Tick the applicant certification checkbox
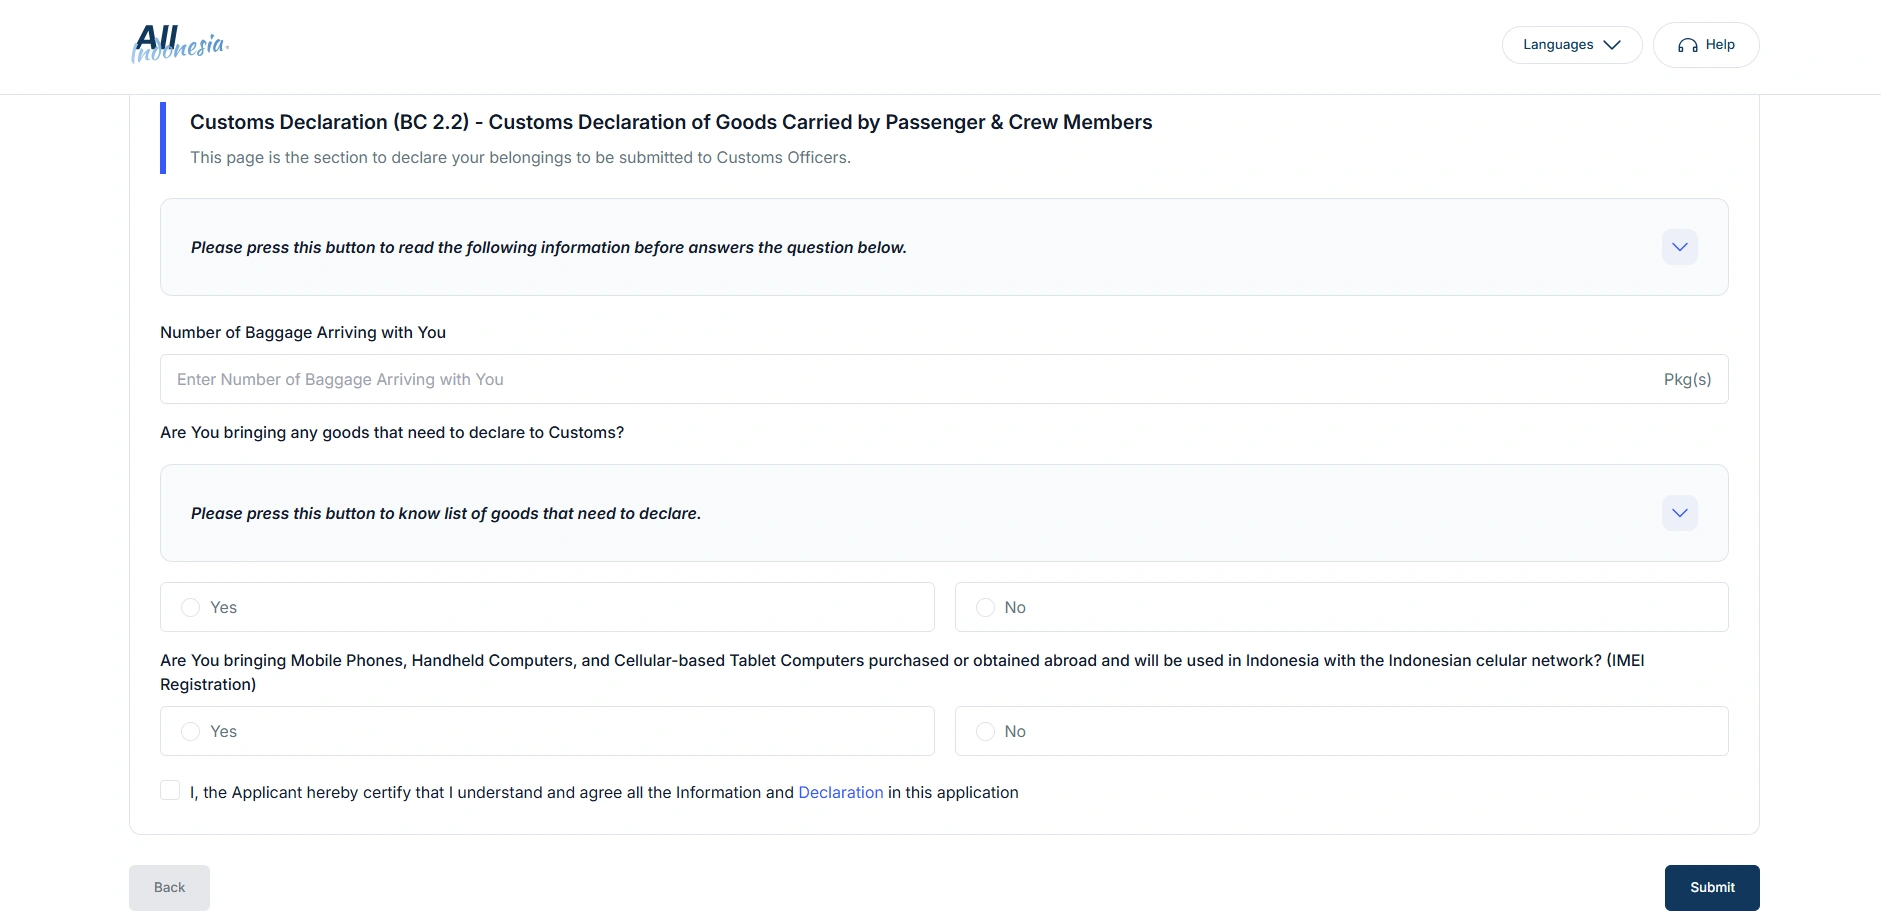 pos(170,791)
